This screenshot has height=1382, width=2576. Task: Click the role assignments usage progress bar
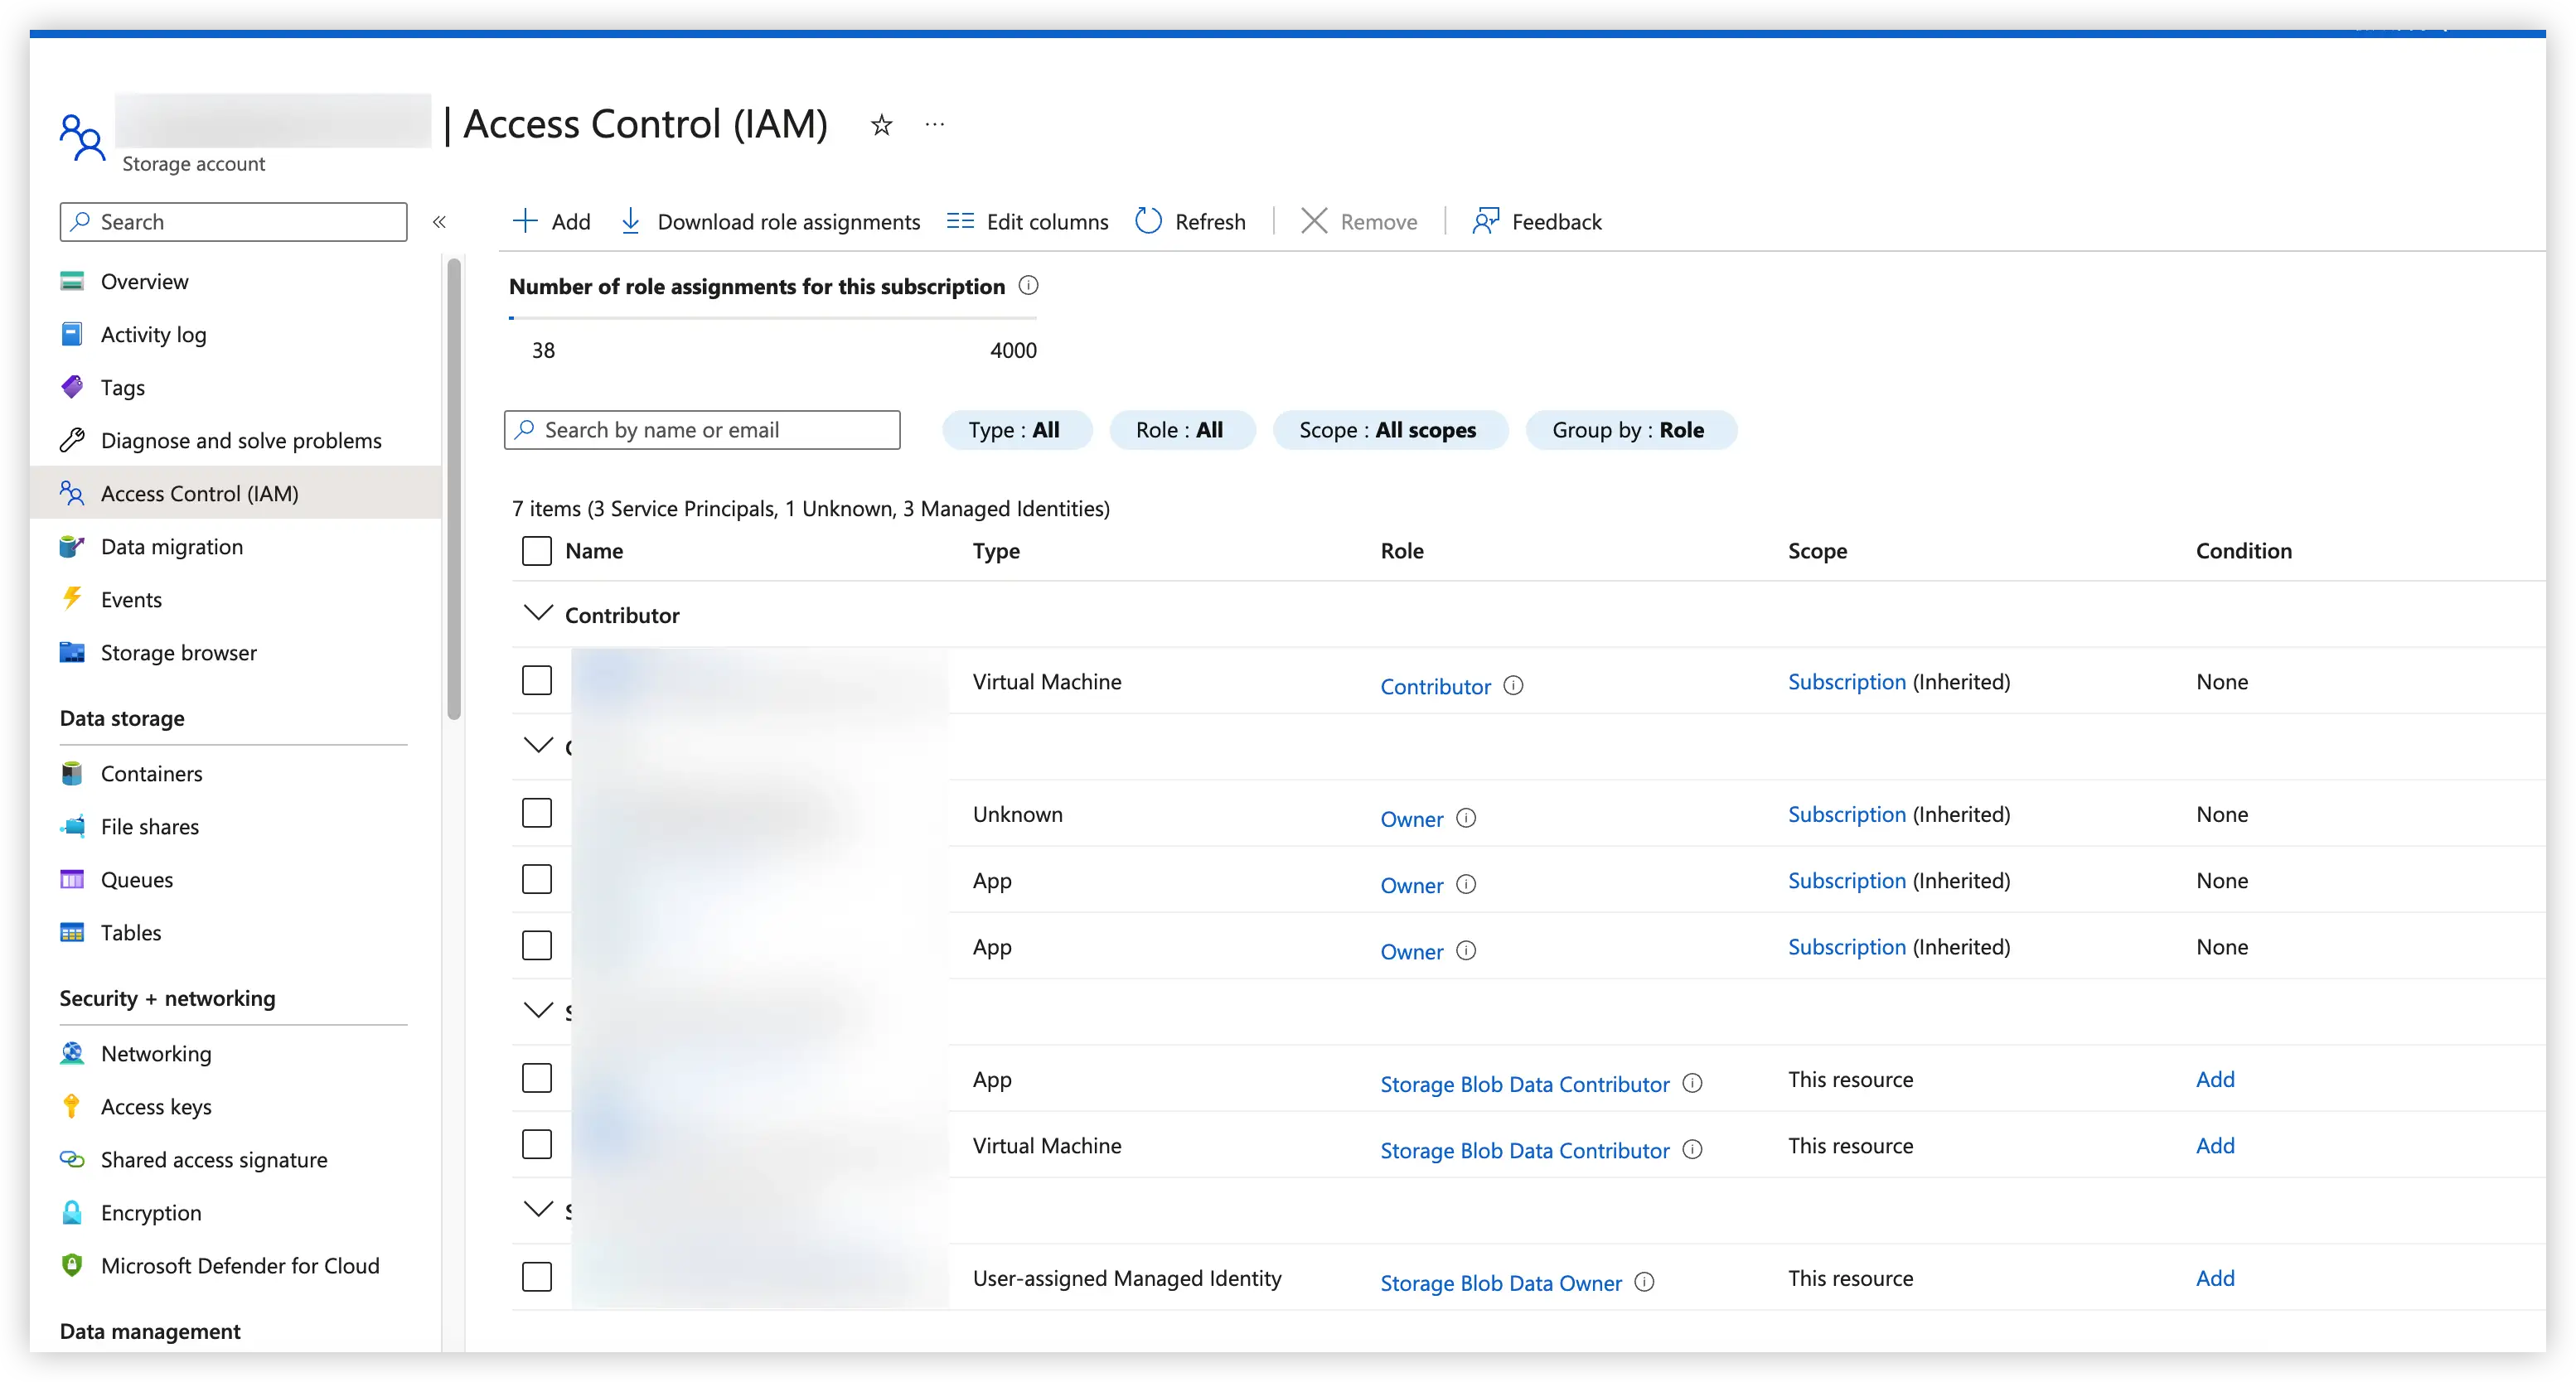click(x=773, y=318)
